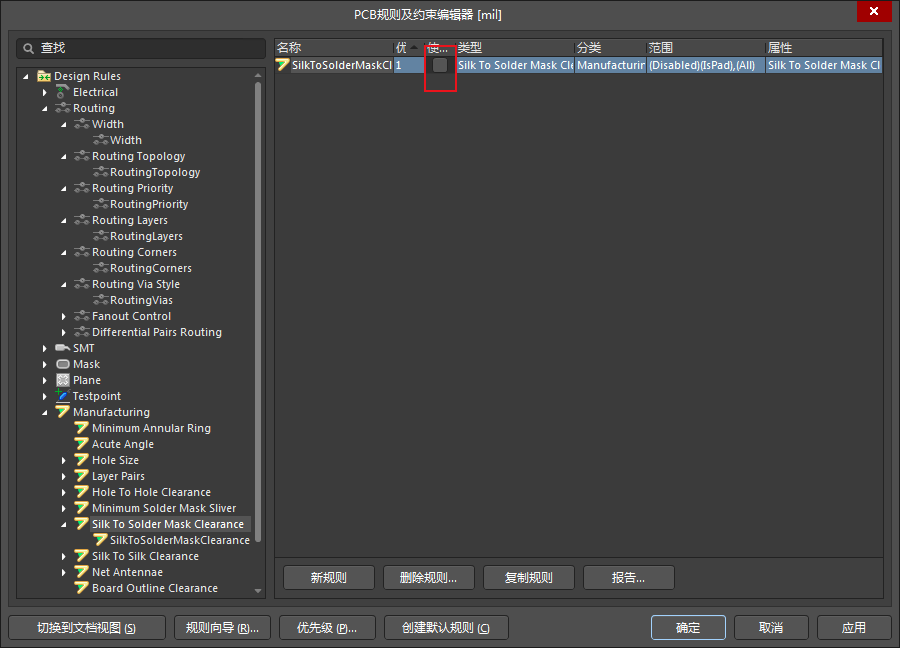
Task: Expand the Plane tree node
Action: pyautogui.click(x=45, y=381)
